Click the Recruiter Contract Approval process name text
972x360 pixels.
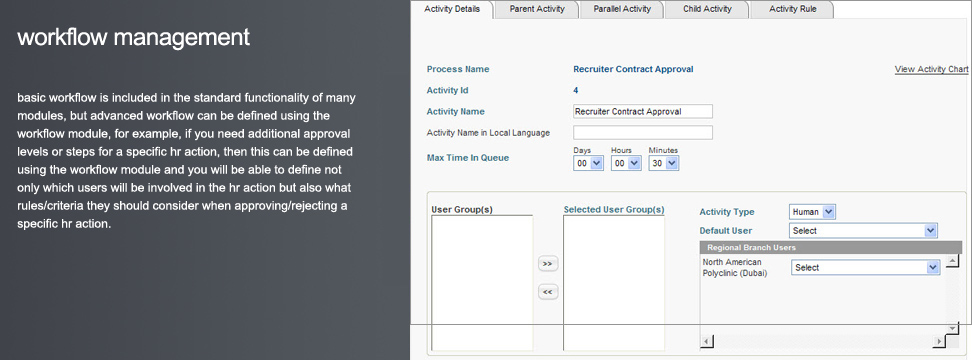pyautogui.click(x=633, y=69)
